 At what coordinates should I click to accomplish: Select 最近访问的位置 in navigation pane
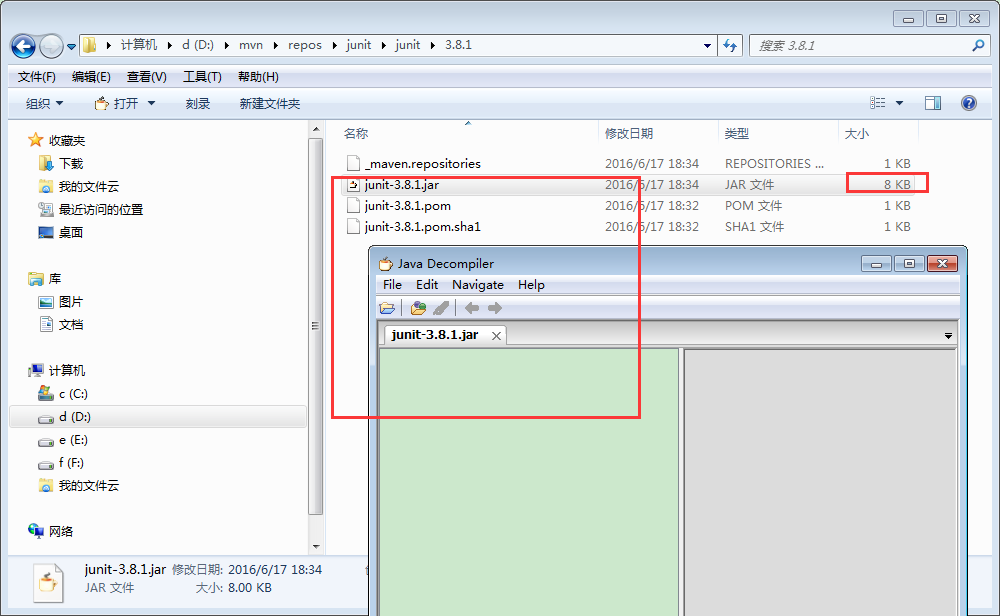pyautogui.click(x=101, y=209)
